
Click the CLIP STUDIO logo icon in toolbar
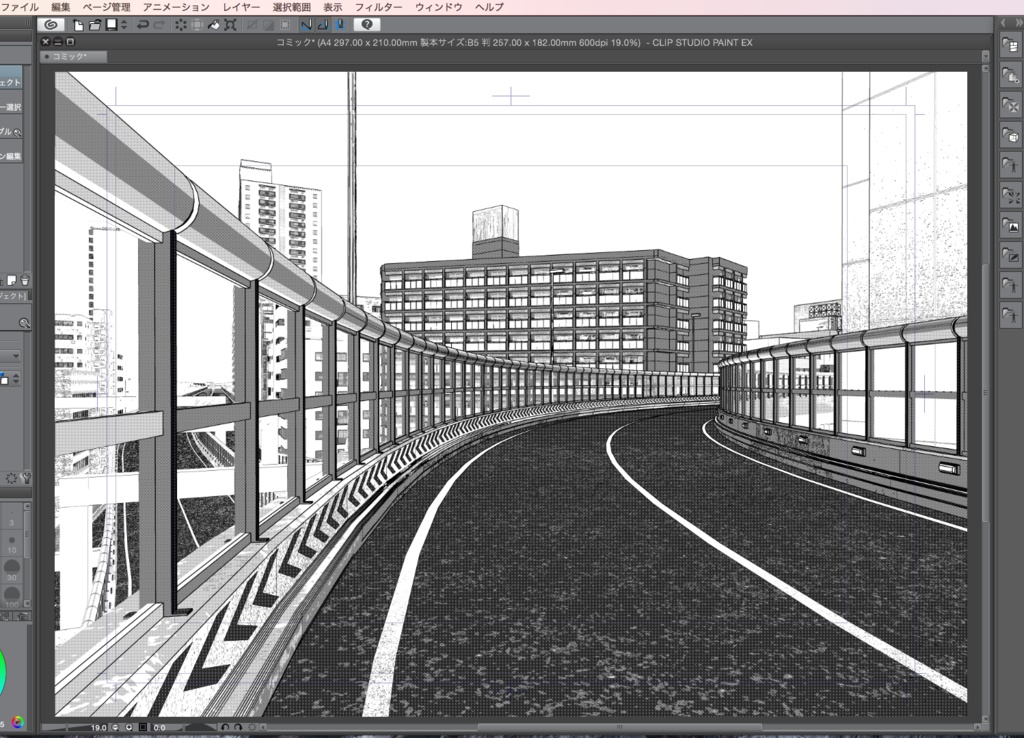49,23
